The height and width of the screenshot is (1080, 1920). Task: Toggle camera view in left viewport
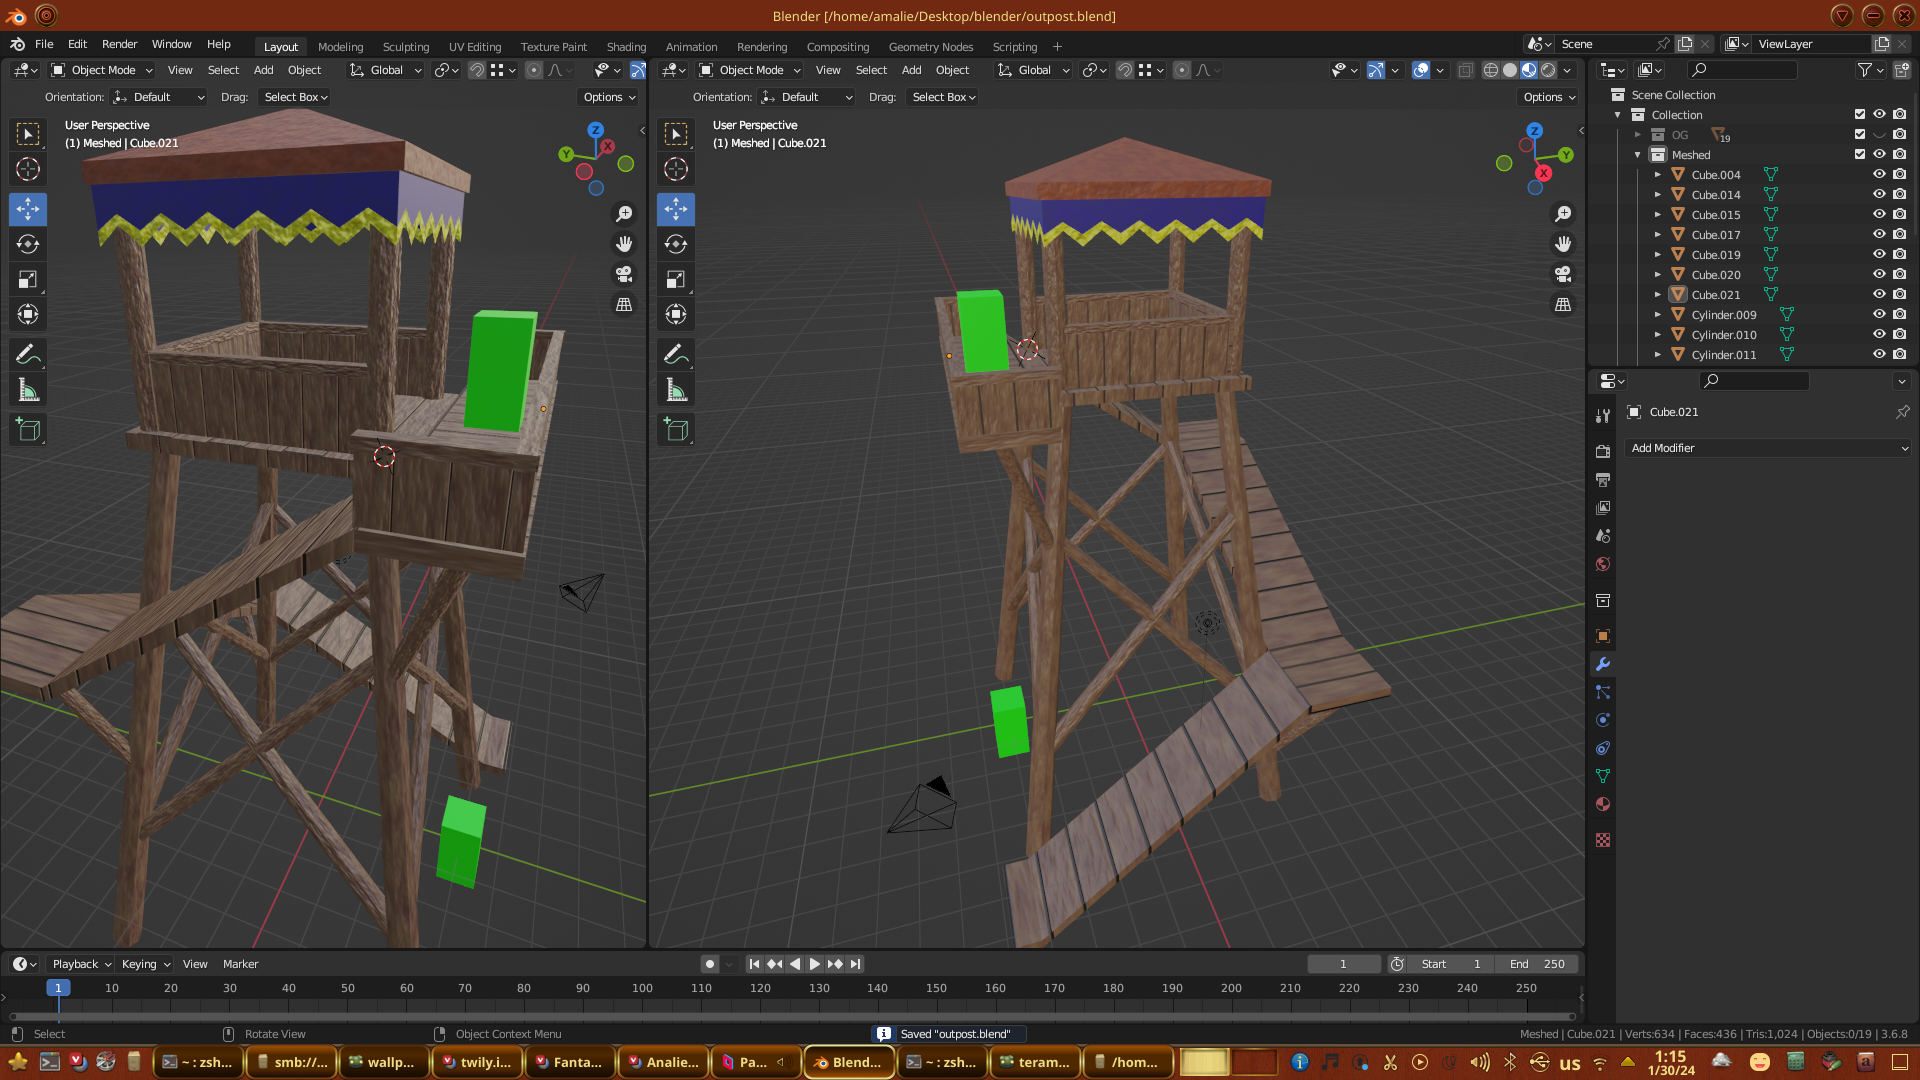pos(624,274)
